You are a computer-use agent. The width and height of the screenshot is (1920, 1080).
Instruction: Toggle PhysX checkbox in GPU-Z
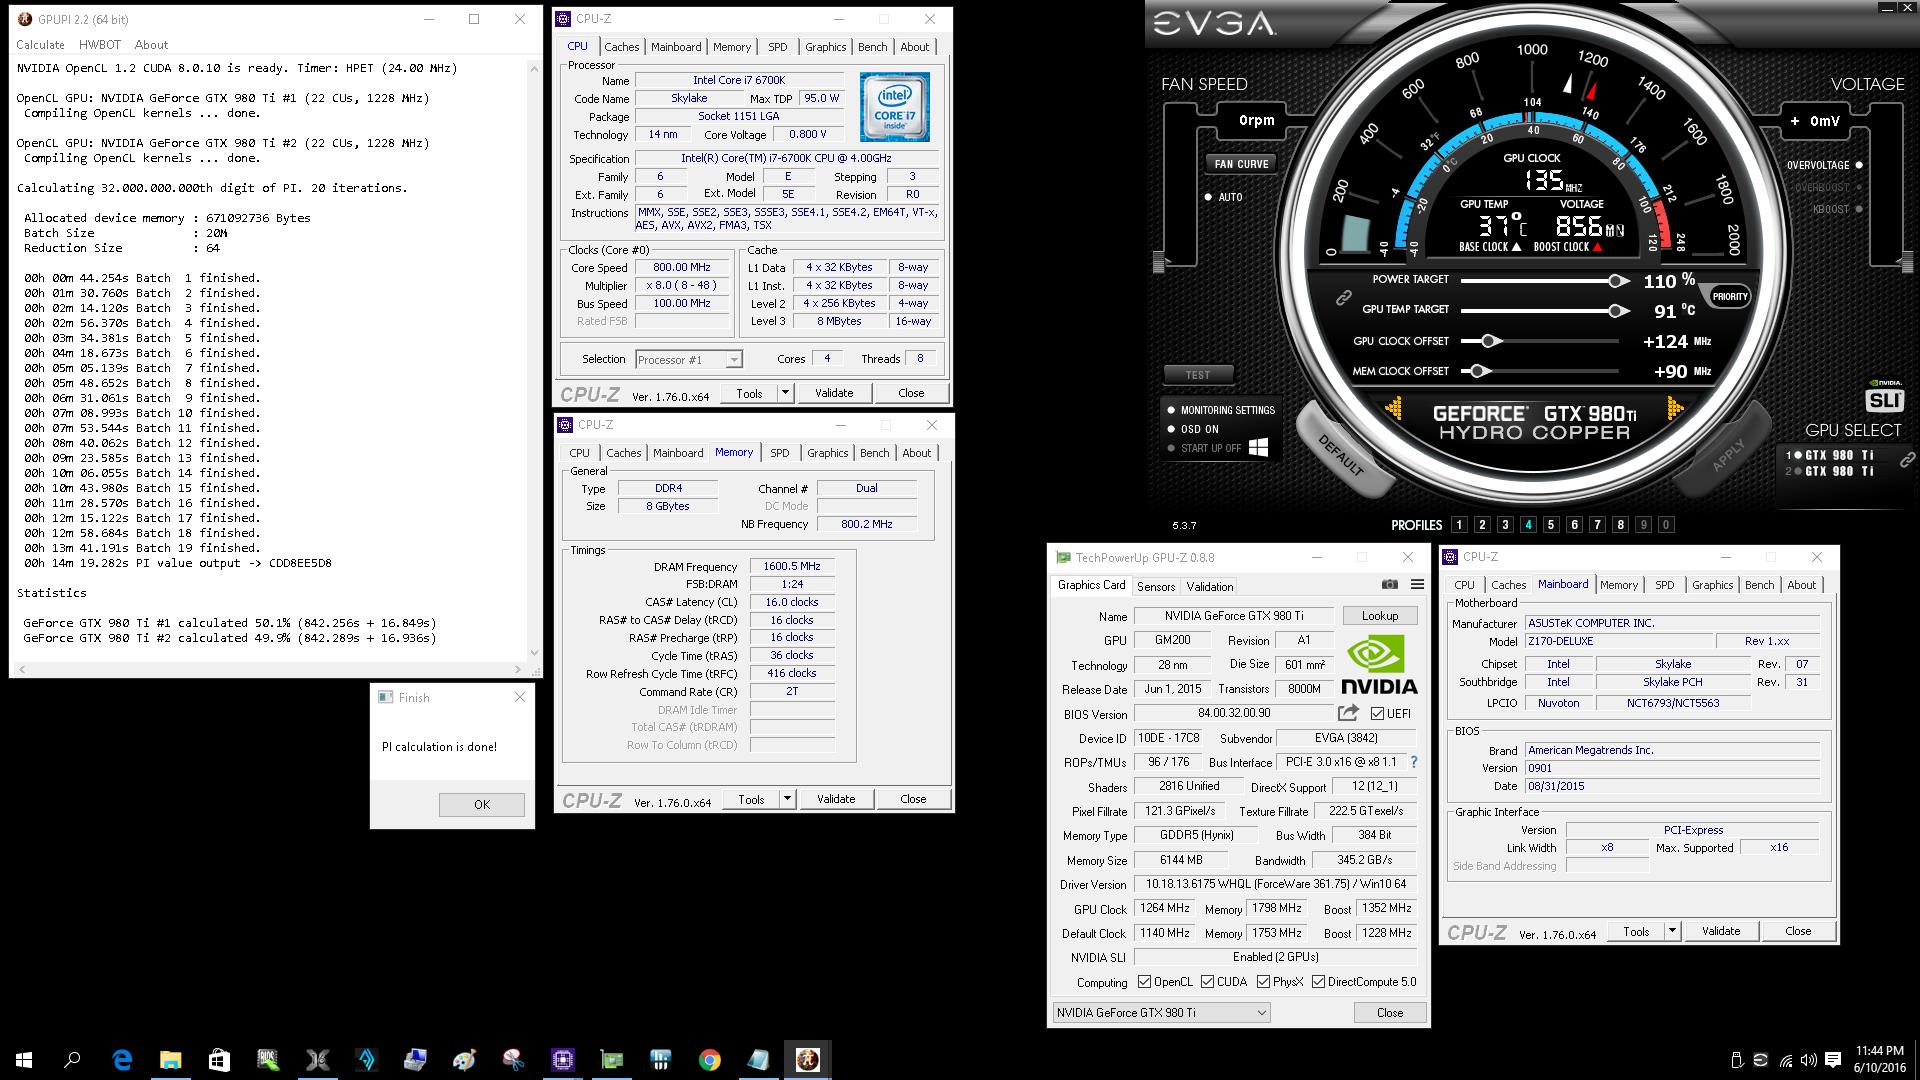pyautogui.click(x=1263, y=982)
